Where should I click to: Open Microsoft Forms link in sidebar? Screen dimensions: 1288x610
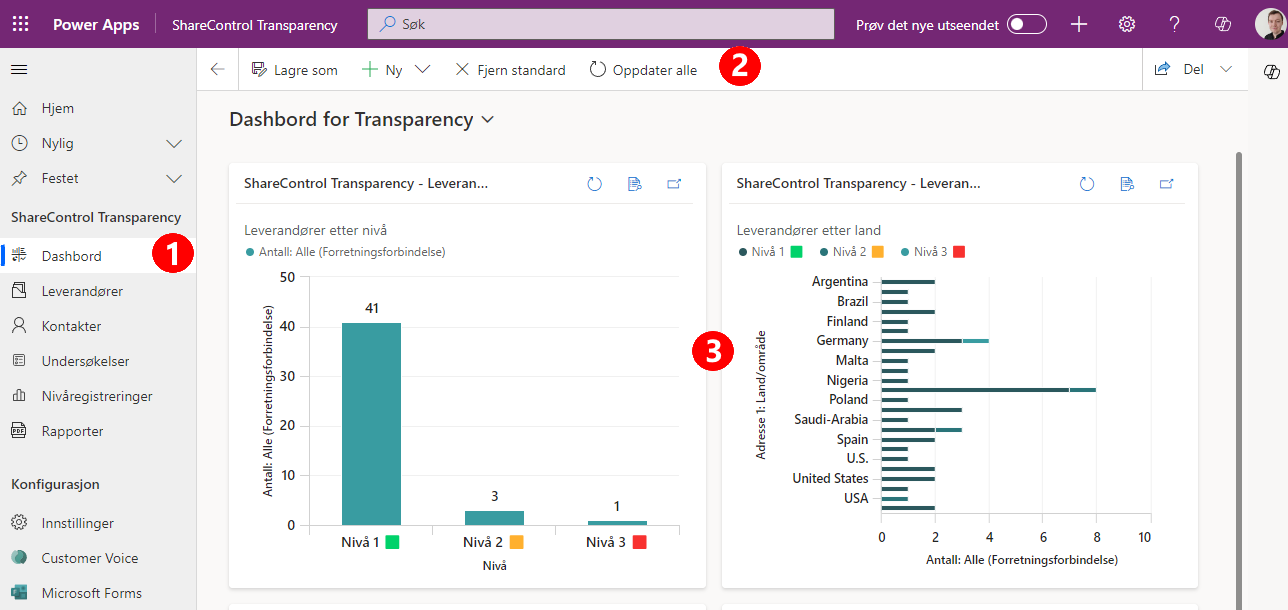click(98, 593)
